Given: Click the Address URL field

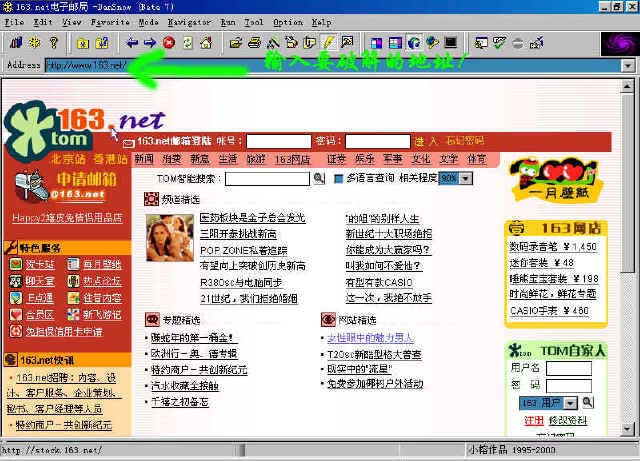Looking at the screenshot, I should tap(333, 65).
